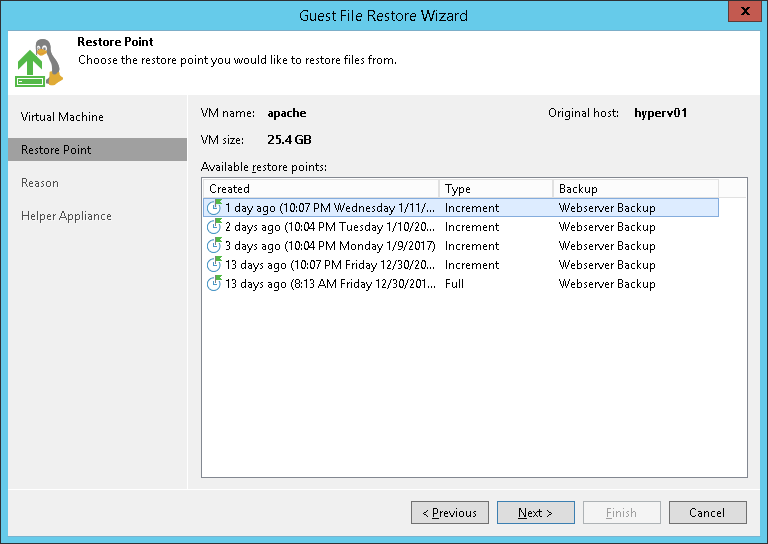This screenshot has height=544, width=768.
Task: Click the restore point icon for 1 day ago row
Action: (214, 208)
